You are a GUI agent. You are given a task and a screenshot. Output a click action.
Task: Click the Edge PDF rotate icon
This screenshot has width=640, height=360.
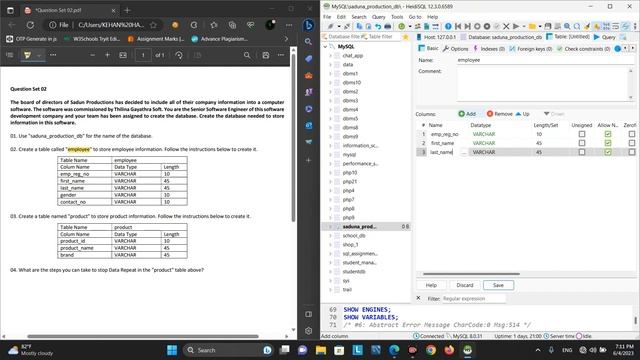click(x=179, y=55)
